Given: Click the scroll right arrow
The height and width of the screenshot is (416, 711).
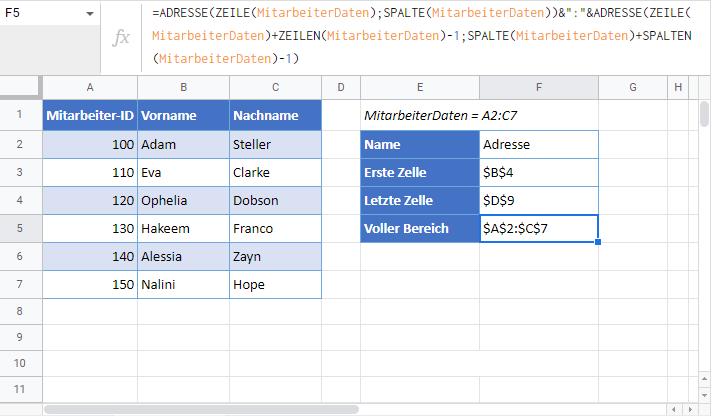Looking at the screenshot, I should point(690,410).
